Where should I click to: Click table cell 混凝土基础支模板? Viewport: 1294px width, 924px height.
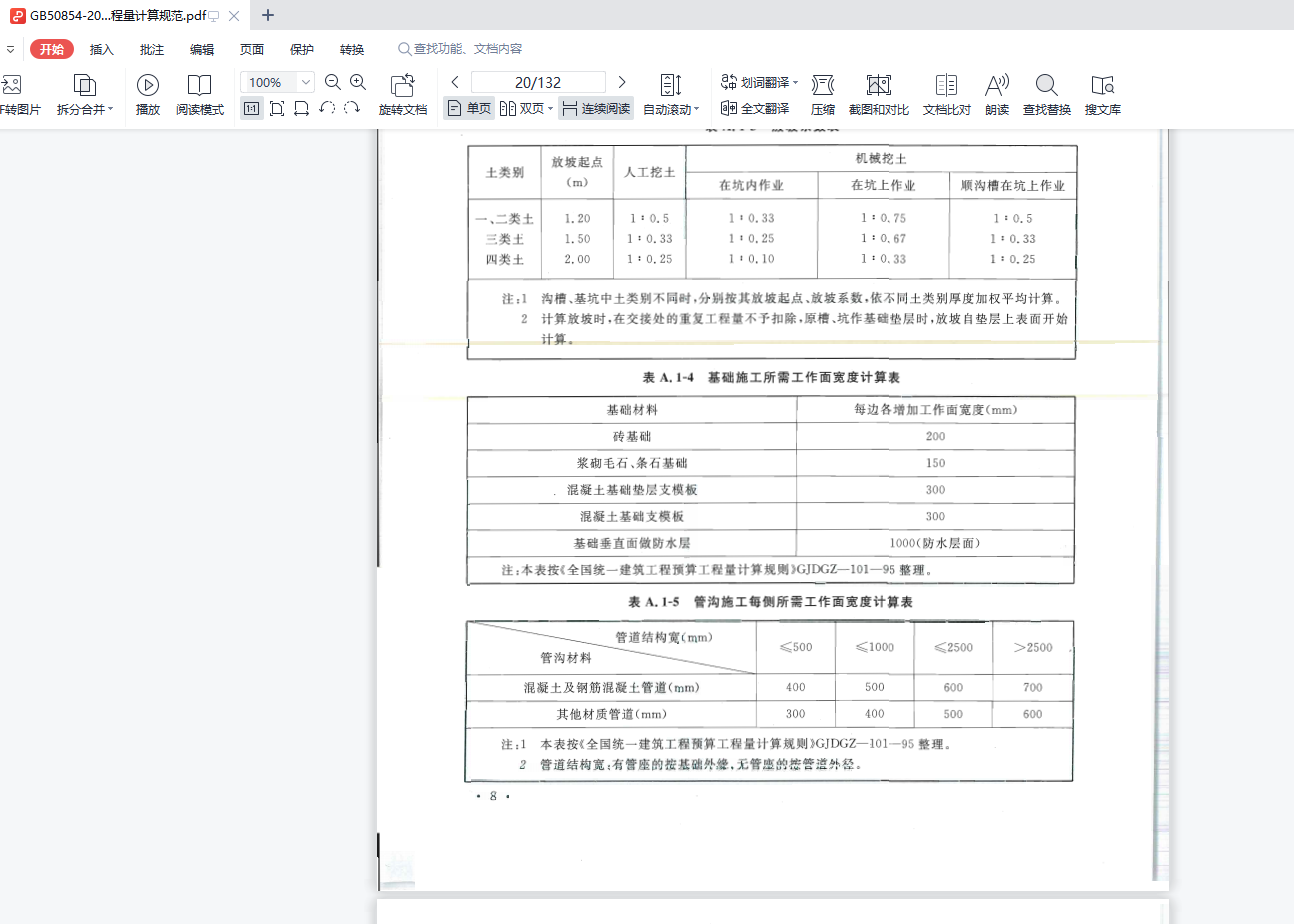pos(632,517)
